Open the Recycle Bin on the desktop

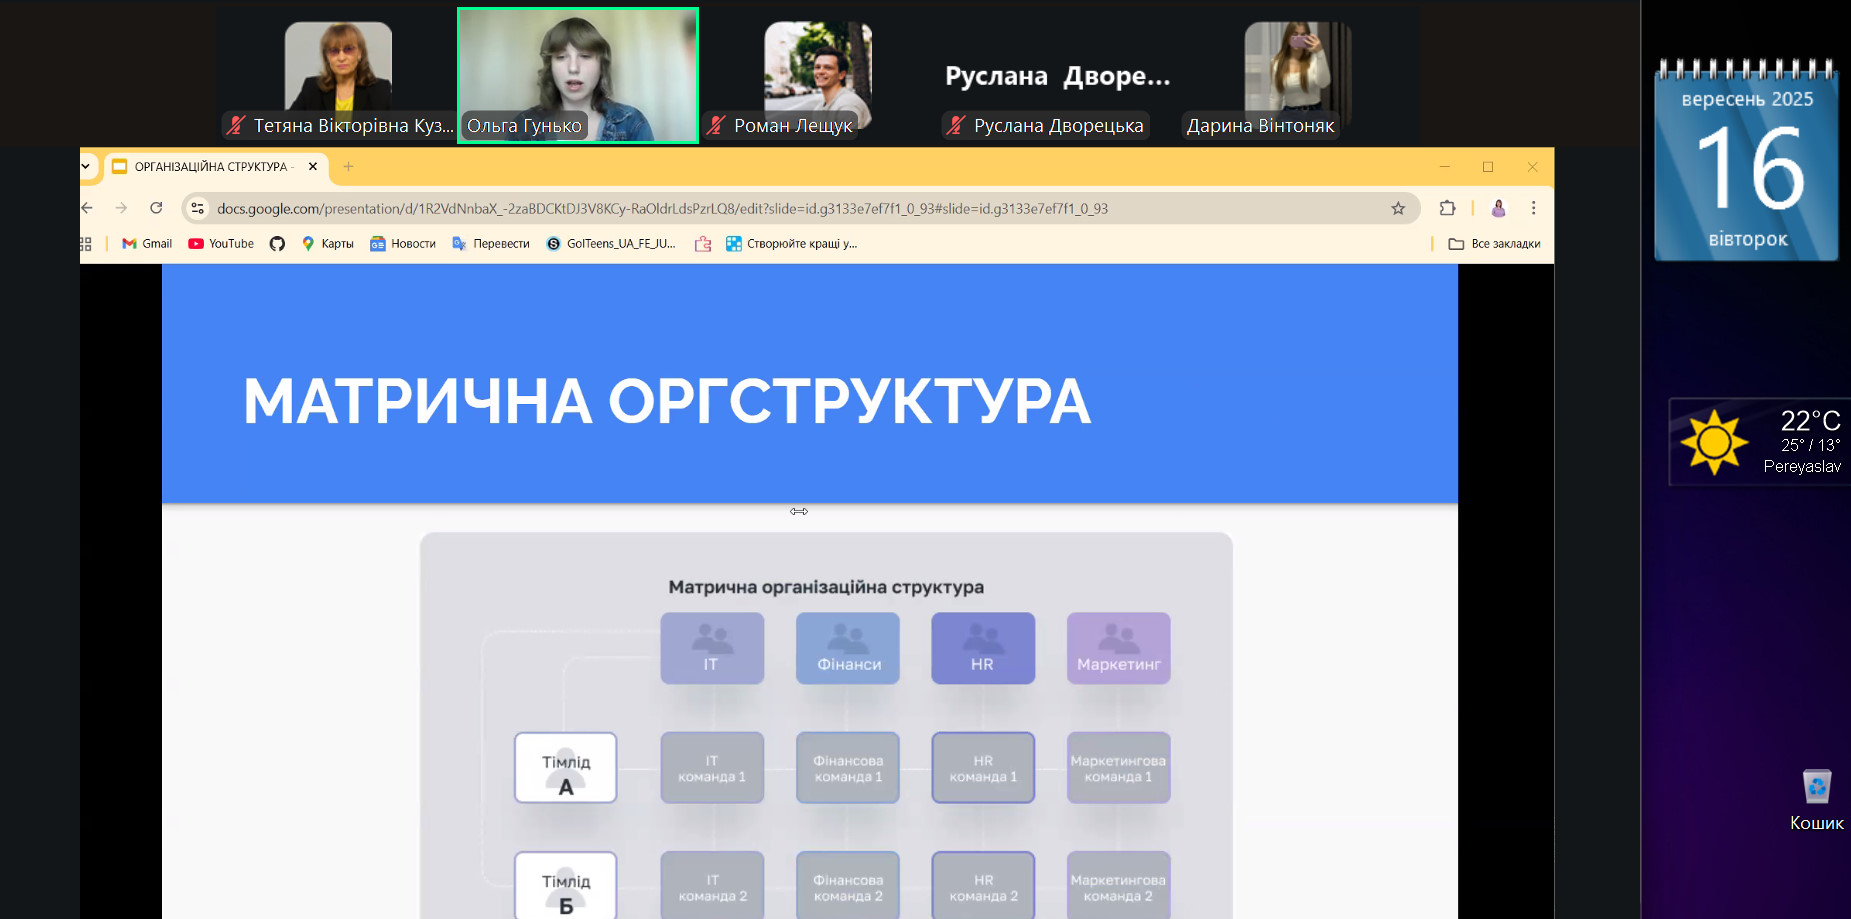[x=1816, y=788]
